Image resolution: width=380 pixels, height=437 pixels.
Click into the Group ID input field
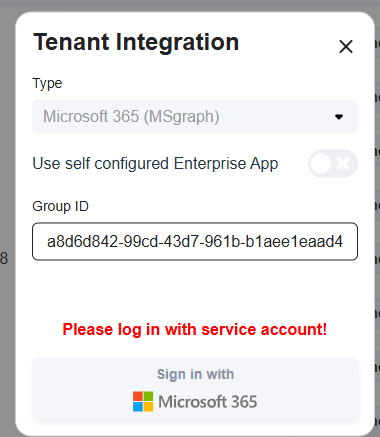pyautogui.click(x=195, y=241)
